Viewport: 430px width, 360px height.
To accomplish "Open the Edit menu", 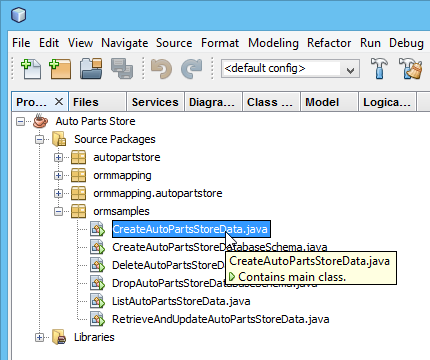I will click(49, 43).
